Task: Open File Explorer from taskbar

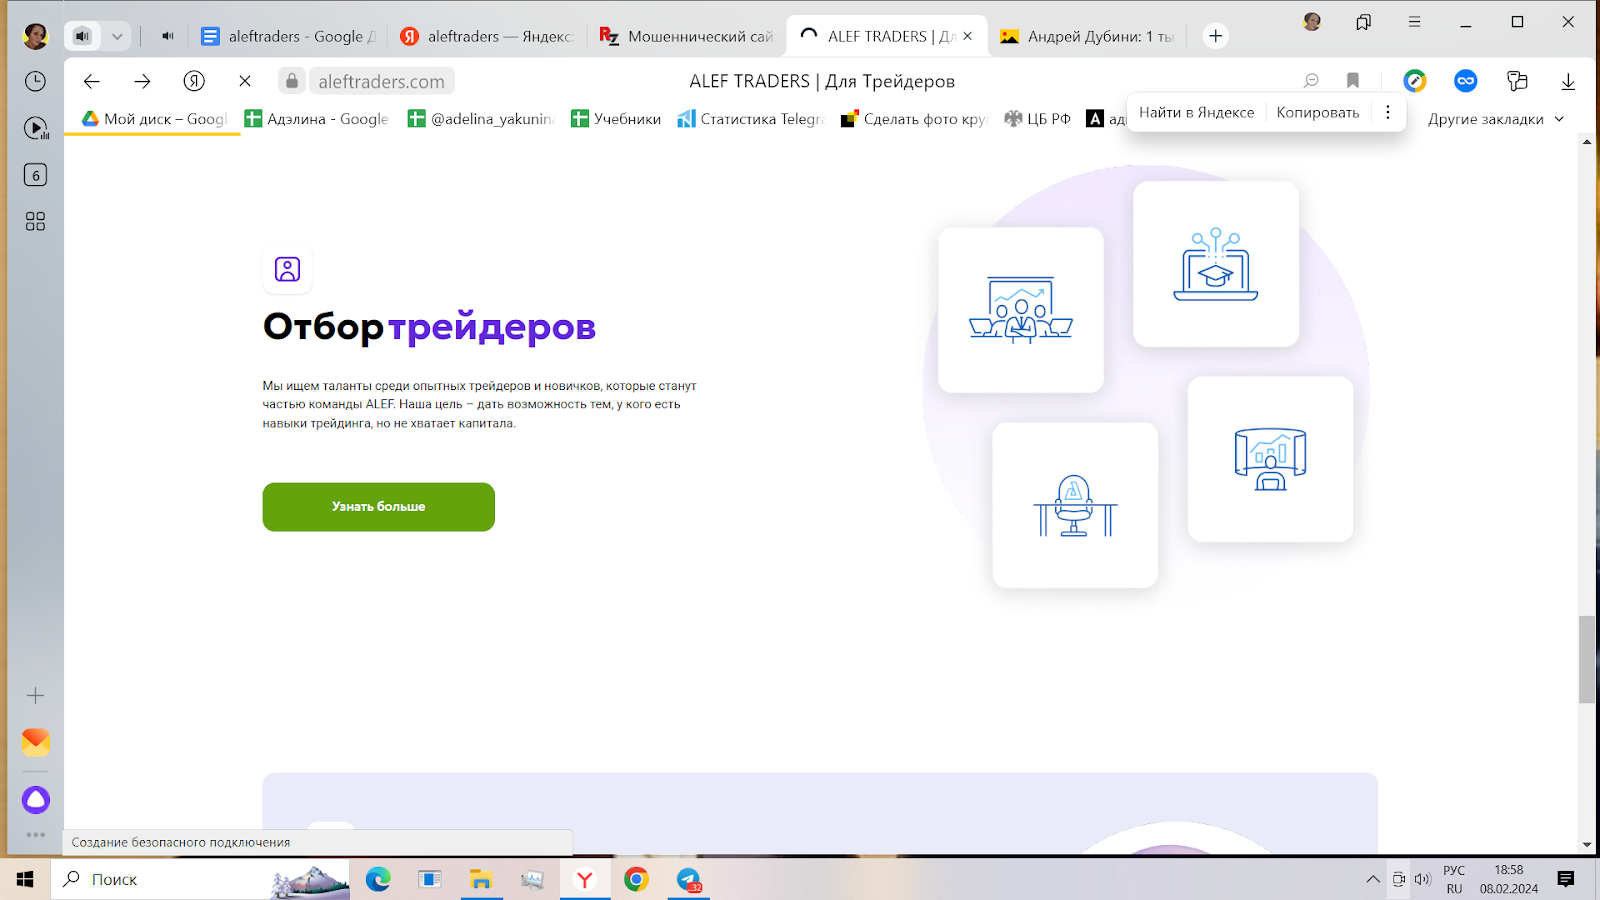Action: 481,879
